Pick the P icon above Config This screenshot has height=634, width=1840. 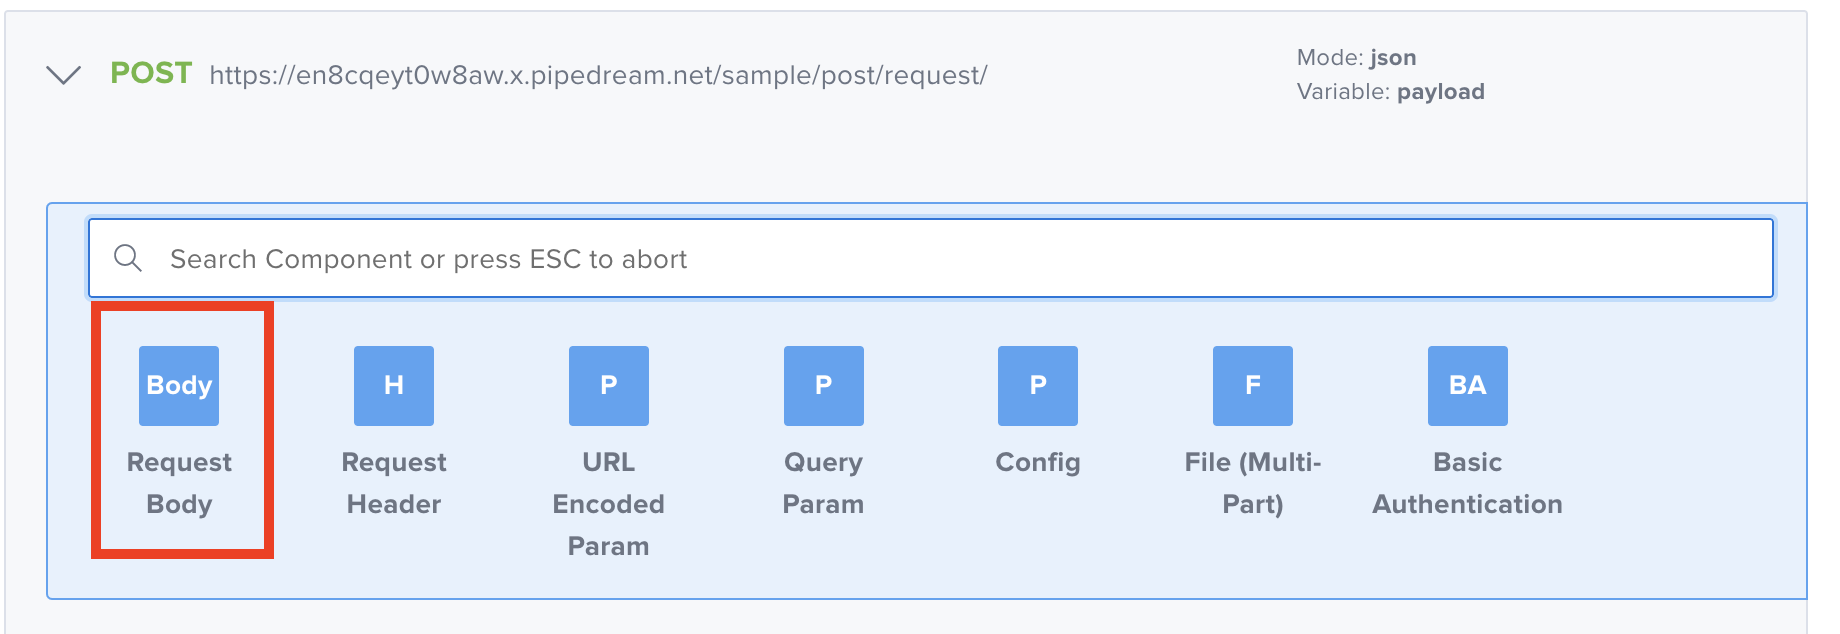(x=1038, y=386)
